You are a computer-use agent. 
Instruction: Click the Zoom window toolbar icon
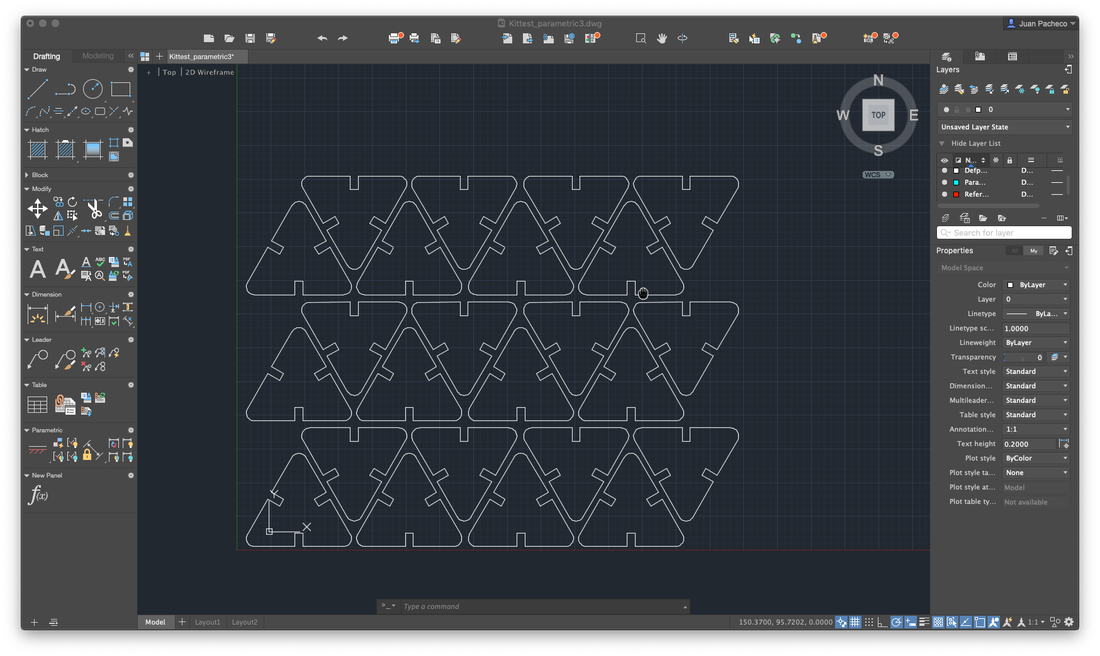(640, 38)
